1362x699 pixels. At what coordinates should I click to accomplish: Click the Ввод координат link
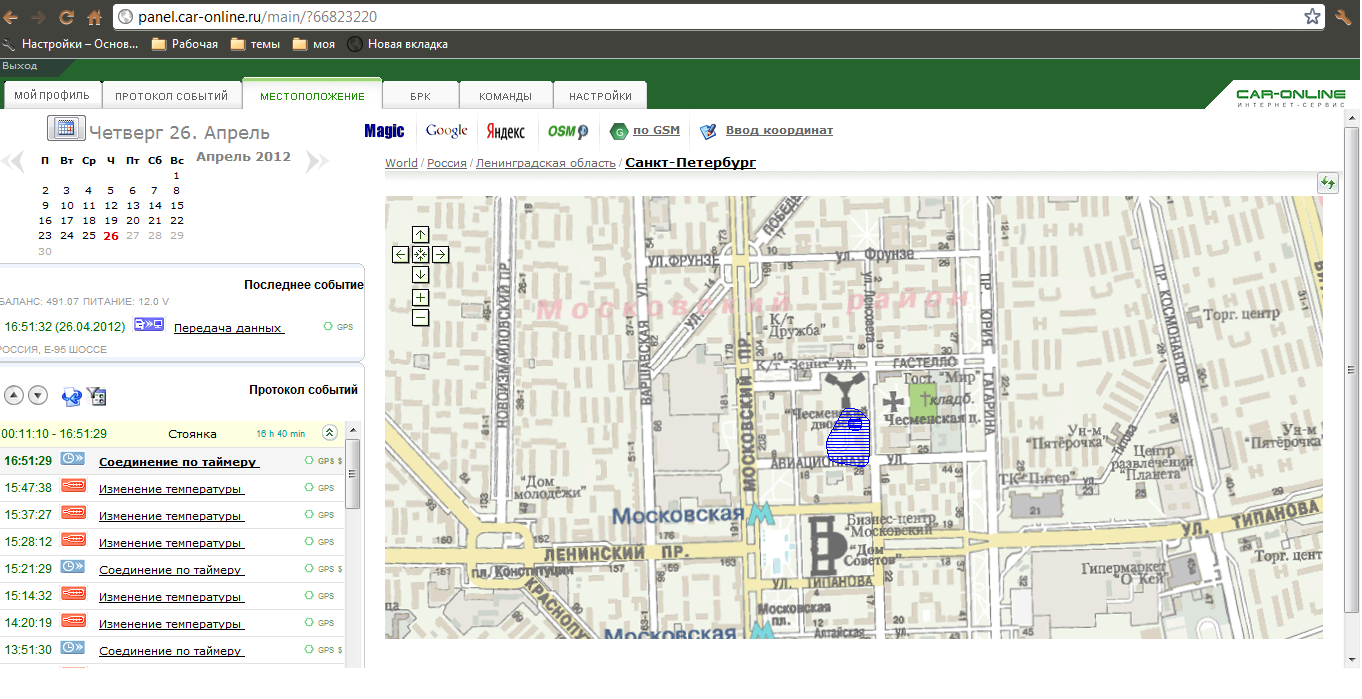779,131
